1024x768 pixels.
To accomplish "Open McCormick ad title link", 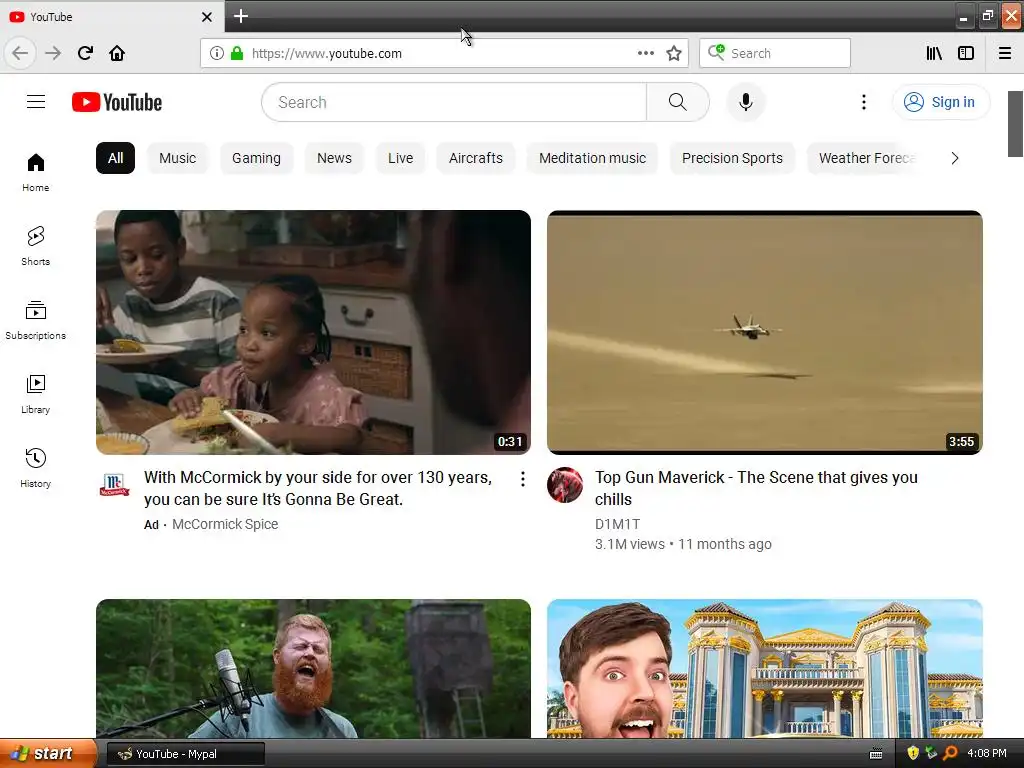I will click(318, 488).
